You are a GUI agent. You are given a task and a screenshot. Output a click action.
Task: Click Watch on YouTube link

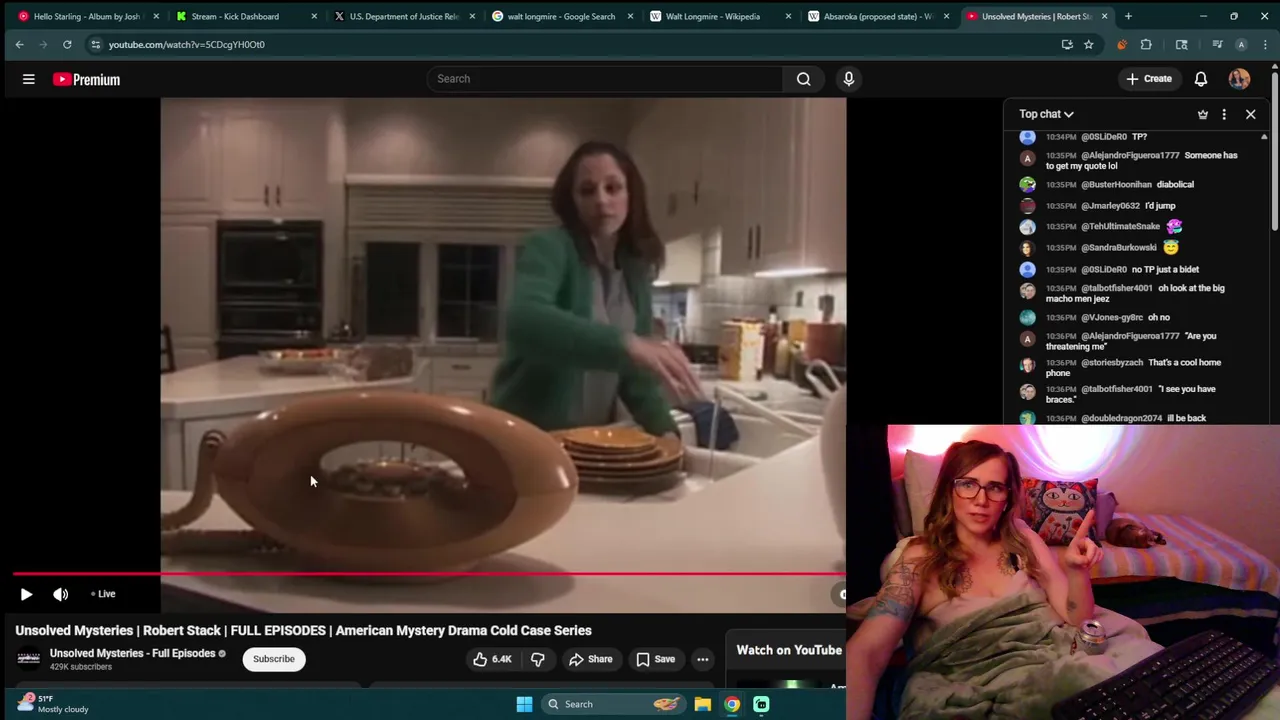click(789, 650)
